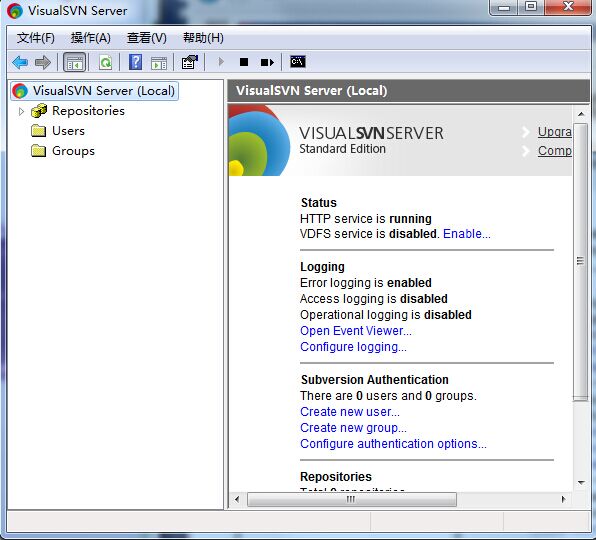Click the Repositories node icon

pos(39,111)
